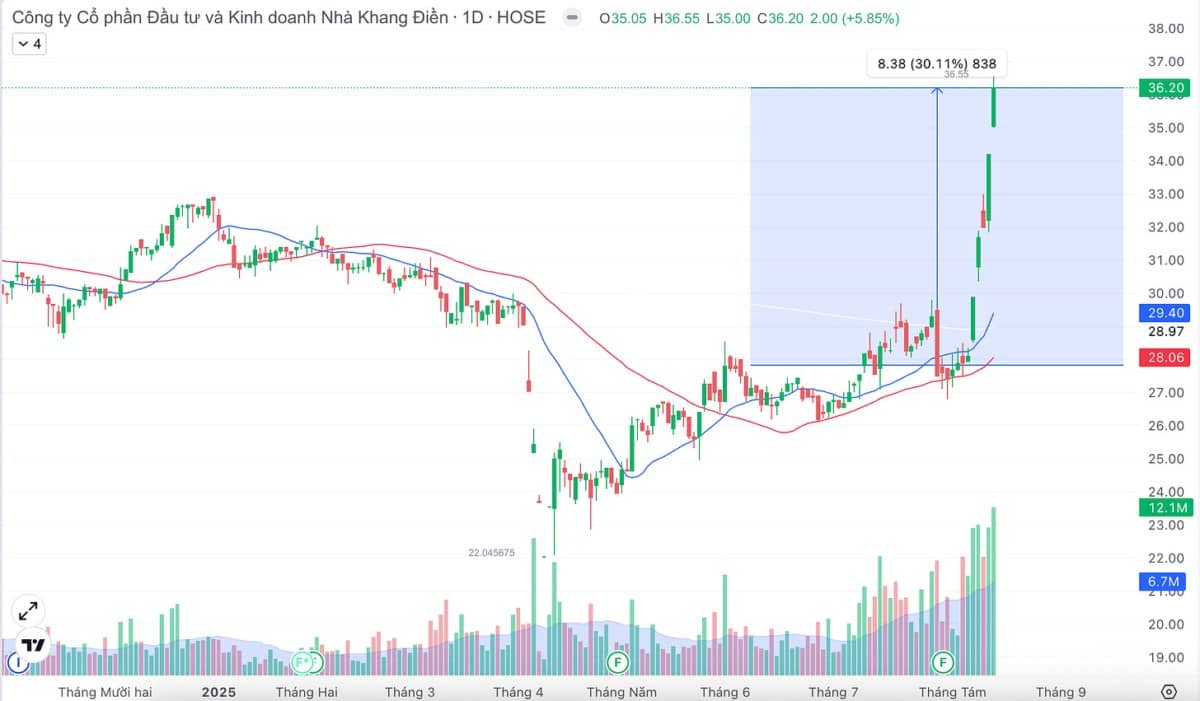Click the H36.55 high value
Screen dimensions: 1200x701
click(677, 18)
